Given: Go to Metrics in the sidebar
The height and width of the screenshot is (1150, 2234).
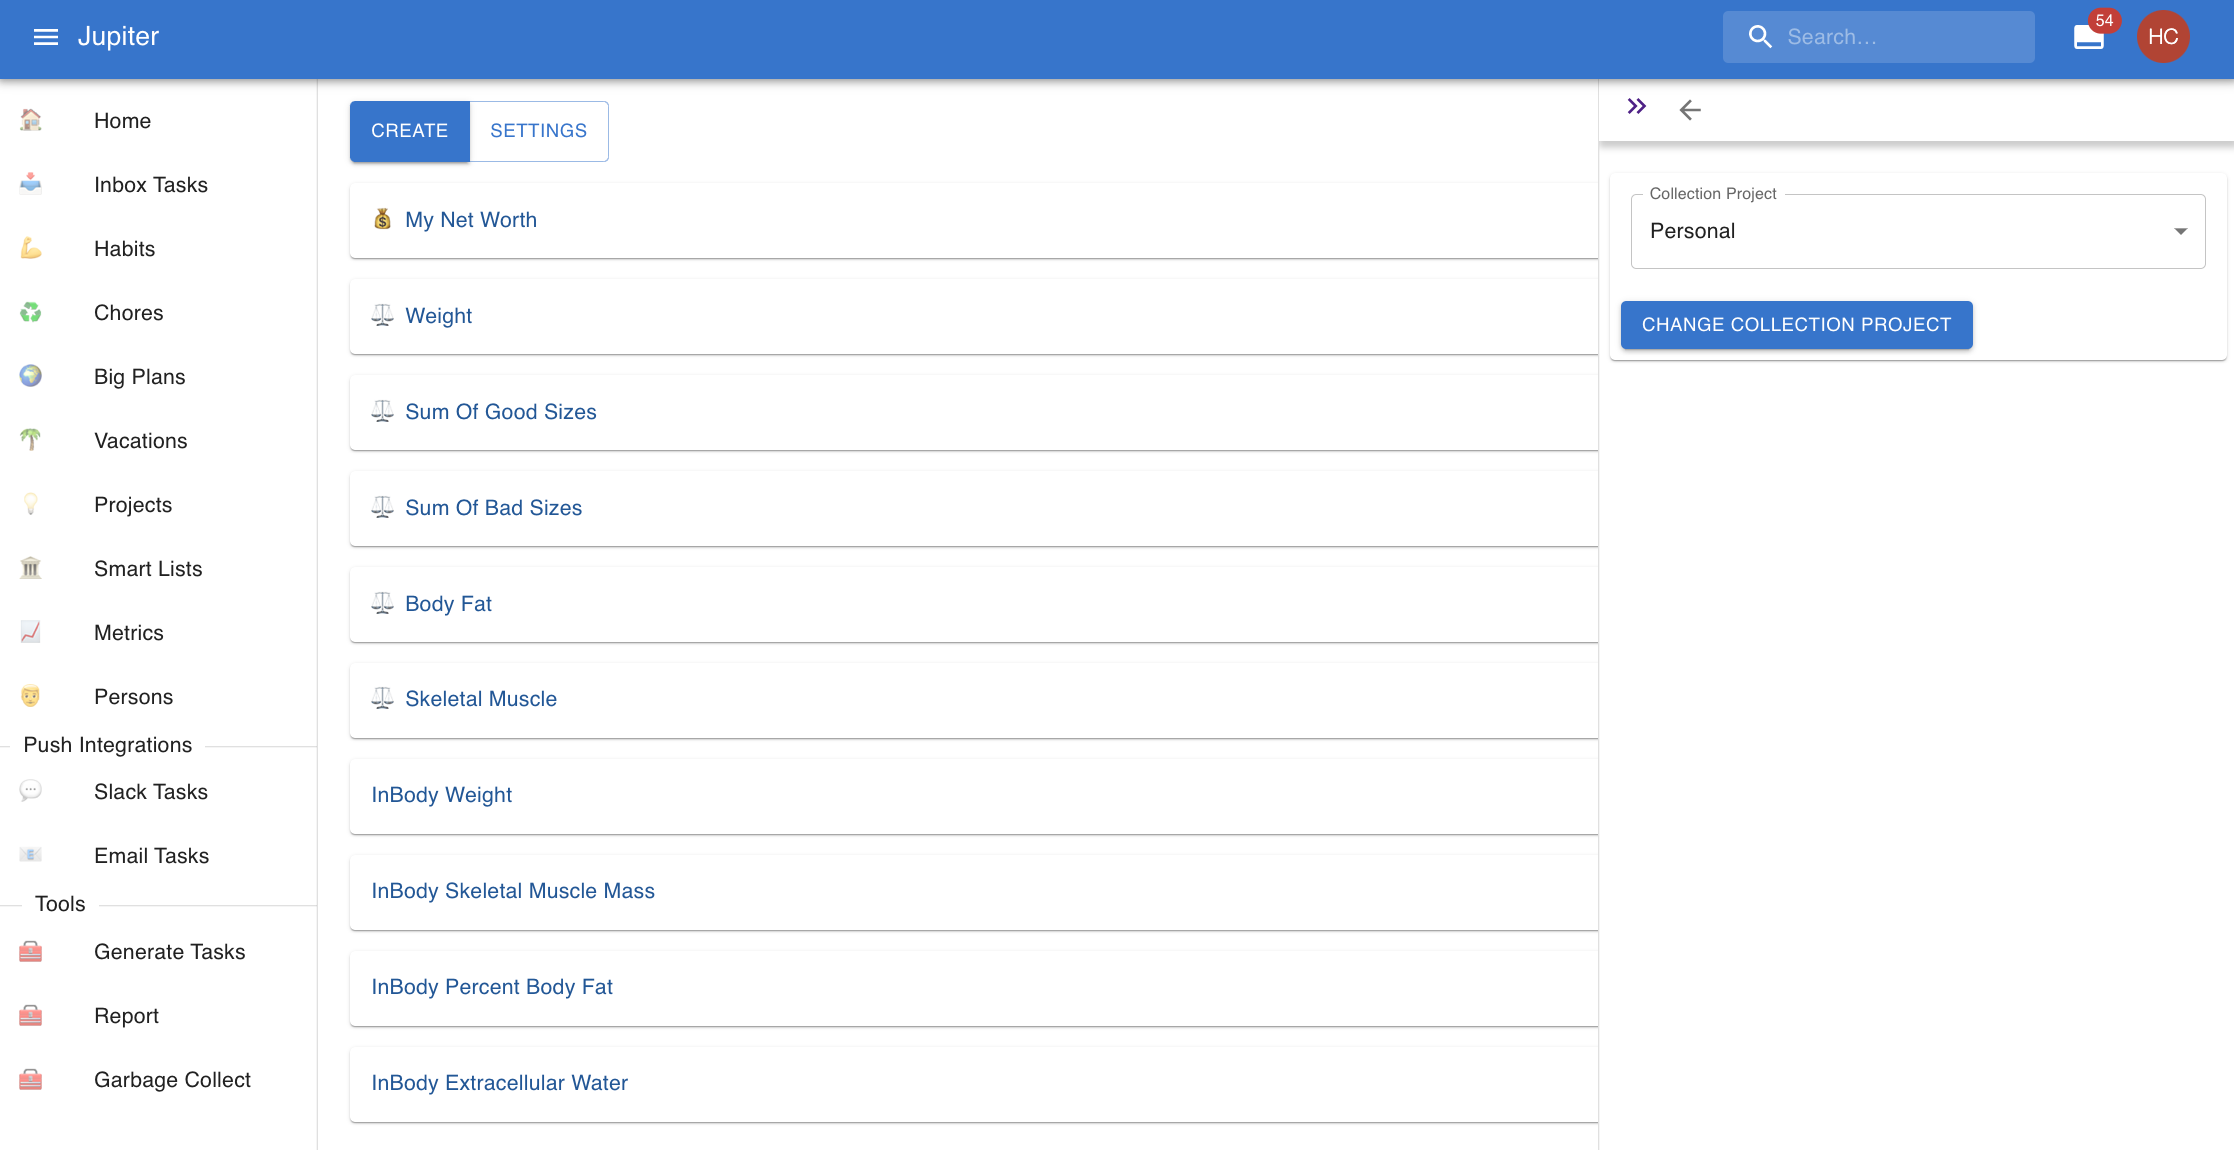Looking at the screenshot, I should pos(129,633).
